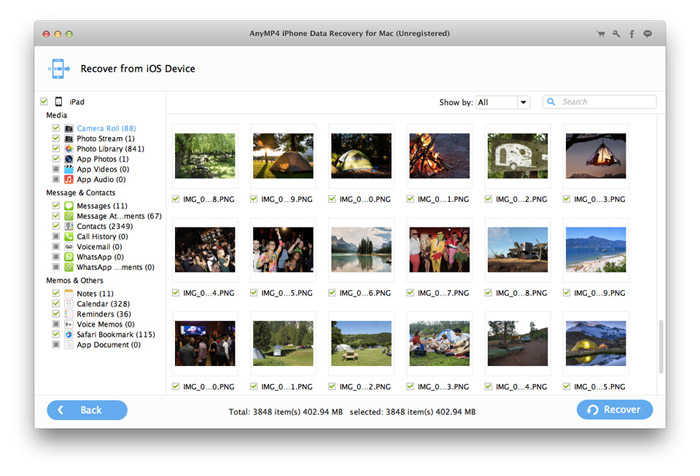The image size is (700, 476).
Task: Click the App Audio music icon
Action: (x=69, y=179)
